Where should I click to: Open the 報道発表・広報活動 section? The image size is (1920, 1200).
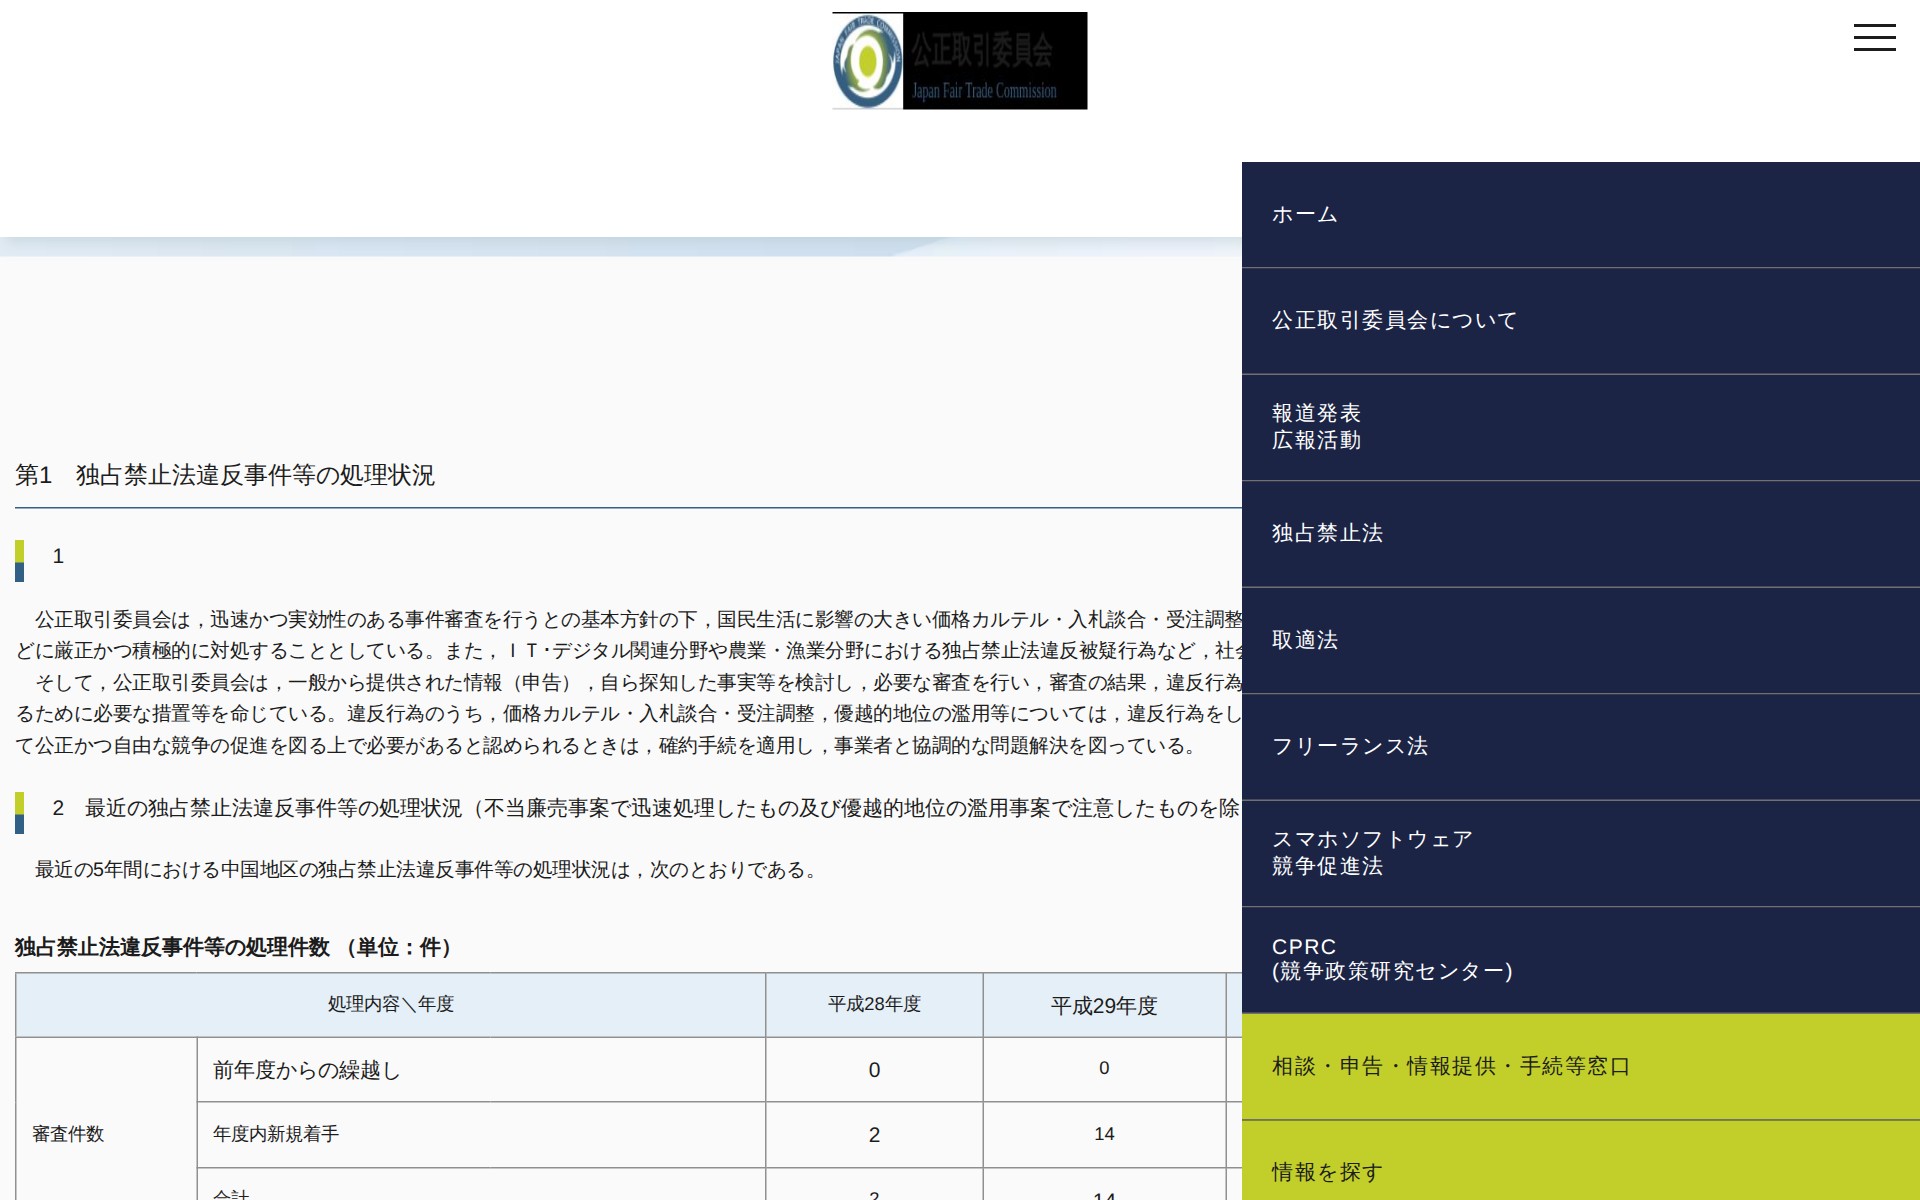point(1318,425)
